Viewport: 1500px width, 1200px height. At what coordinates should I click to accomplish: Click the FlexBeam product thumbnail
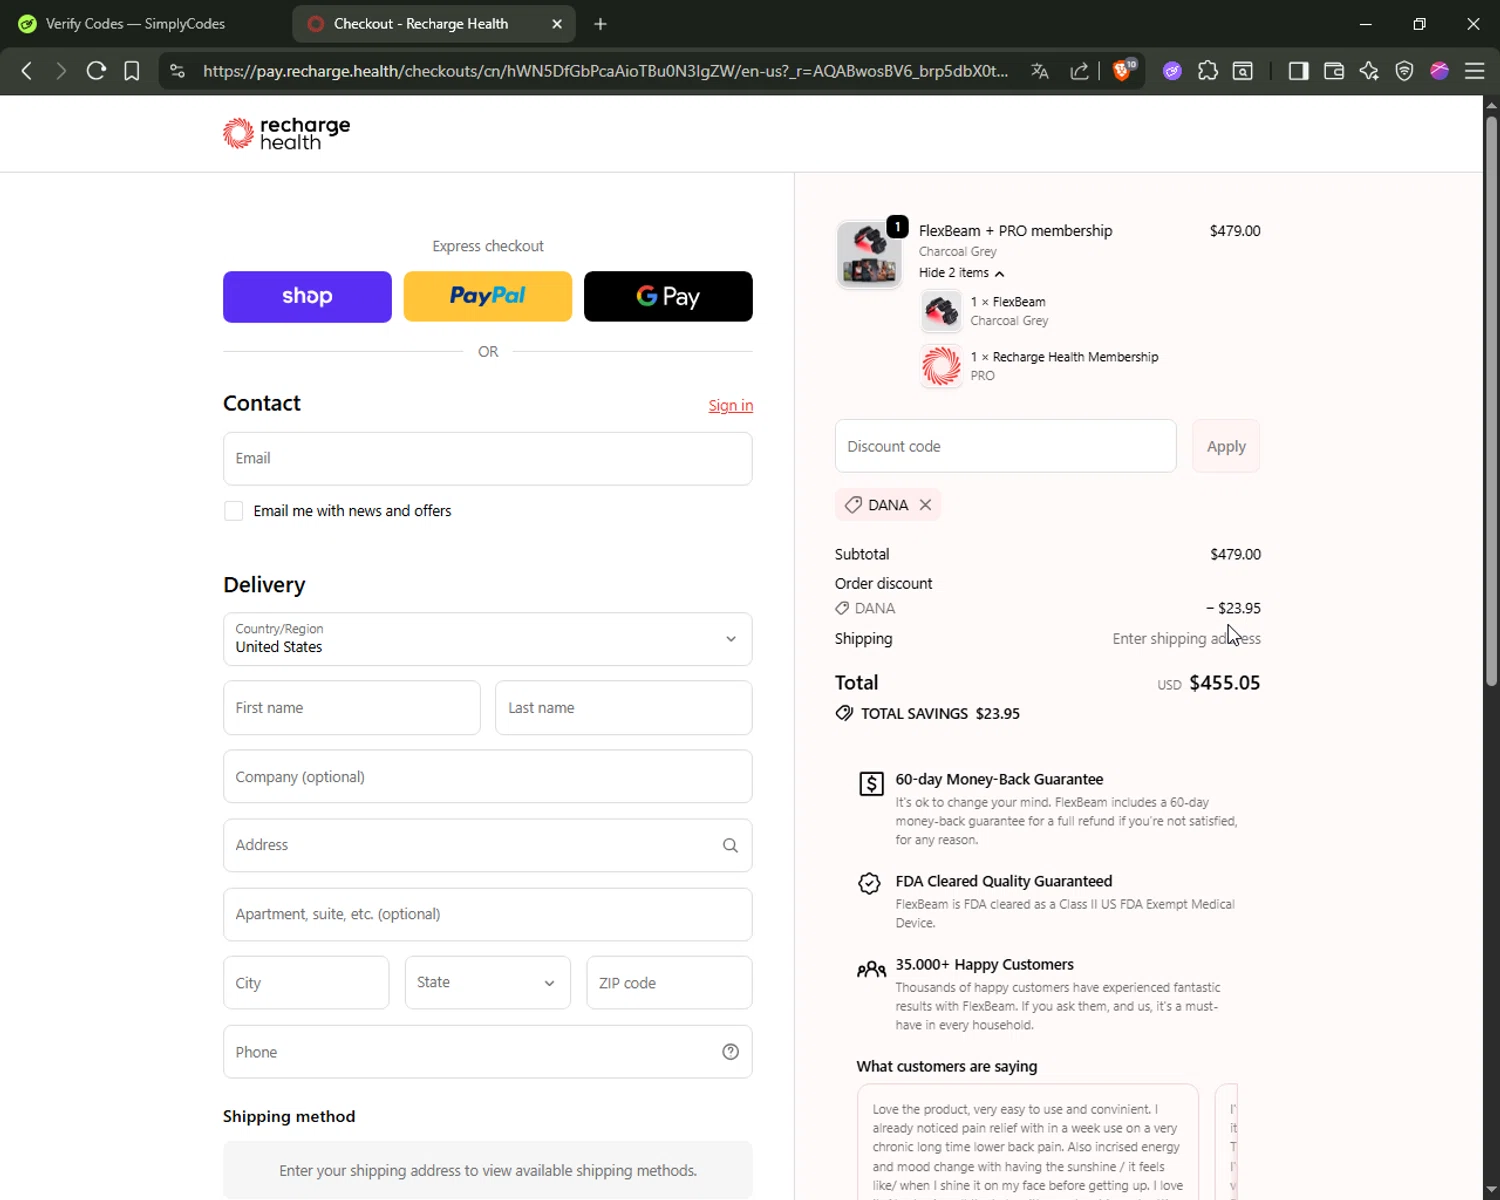click(x=941, y=311)
